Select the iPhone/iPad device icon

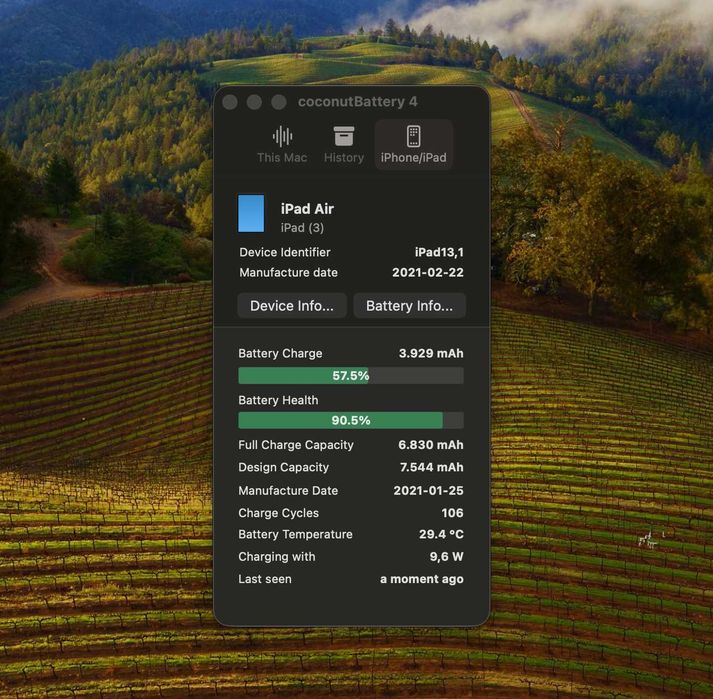(x=413, y=136)
